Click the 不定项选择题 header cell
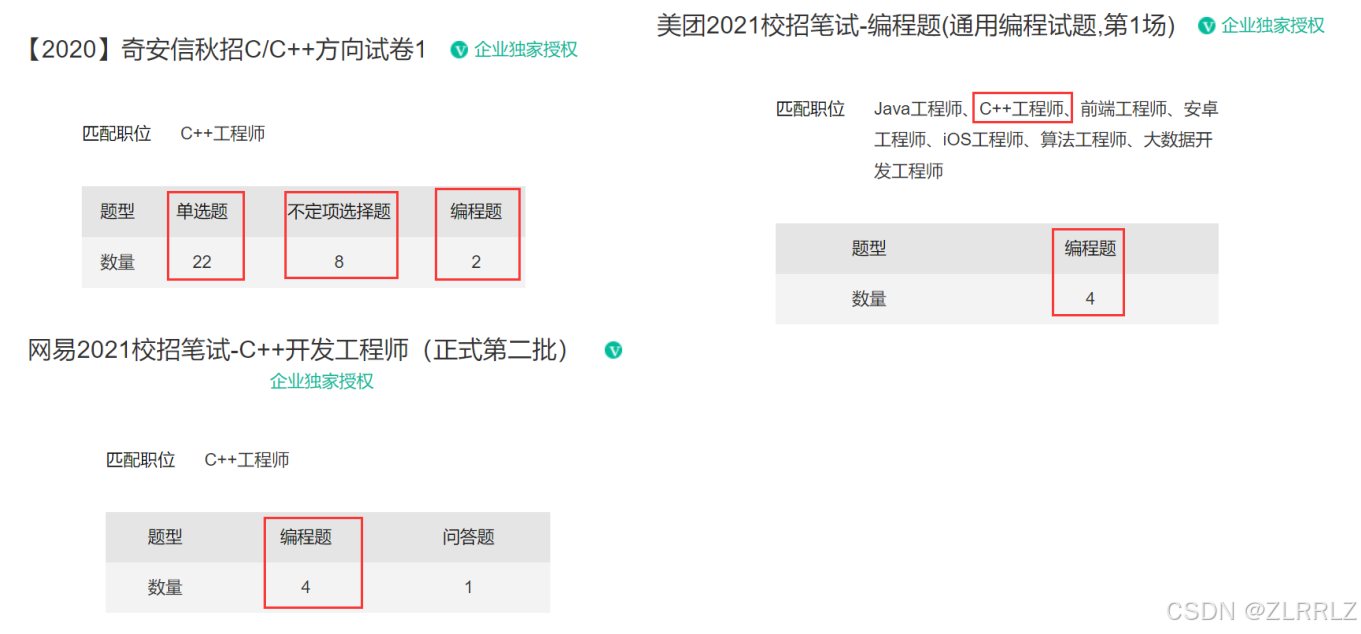1361x634 pixels. (339, 211)
